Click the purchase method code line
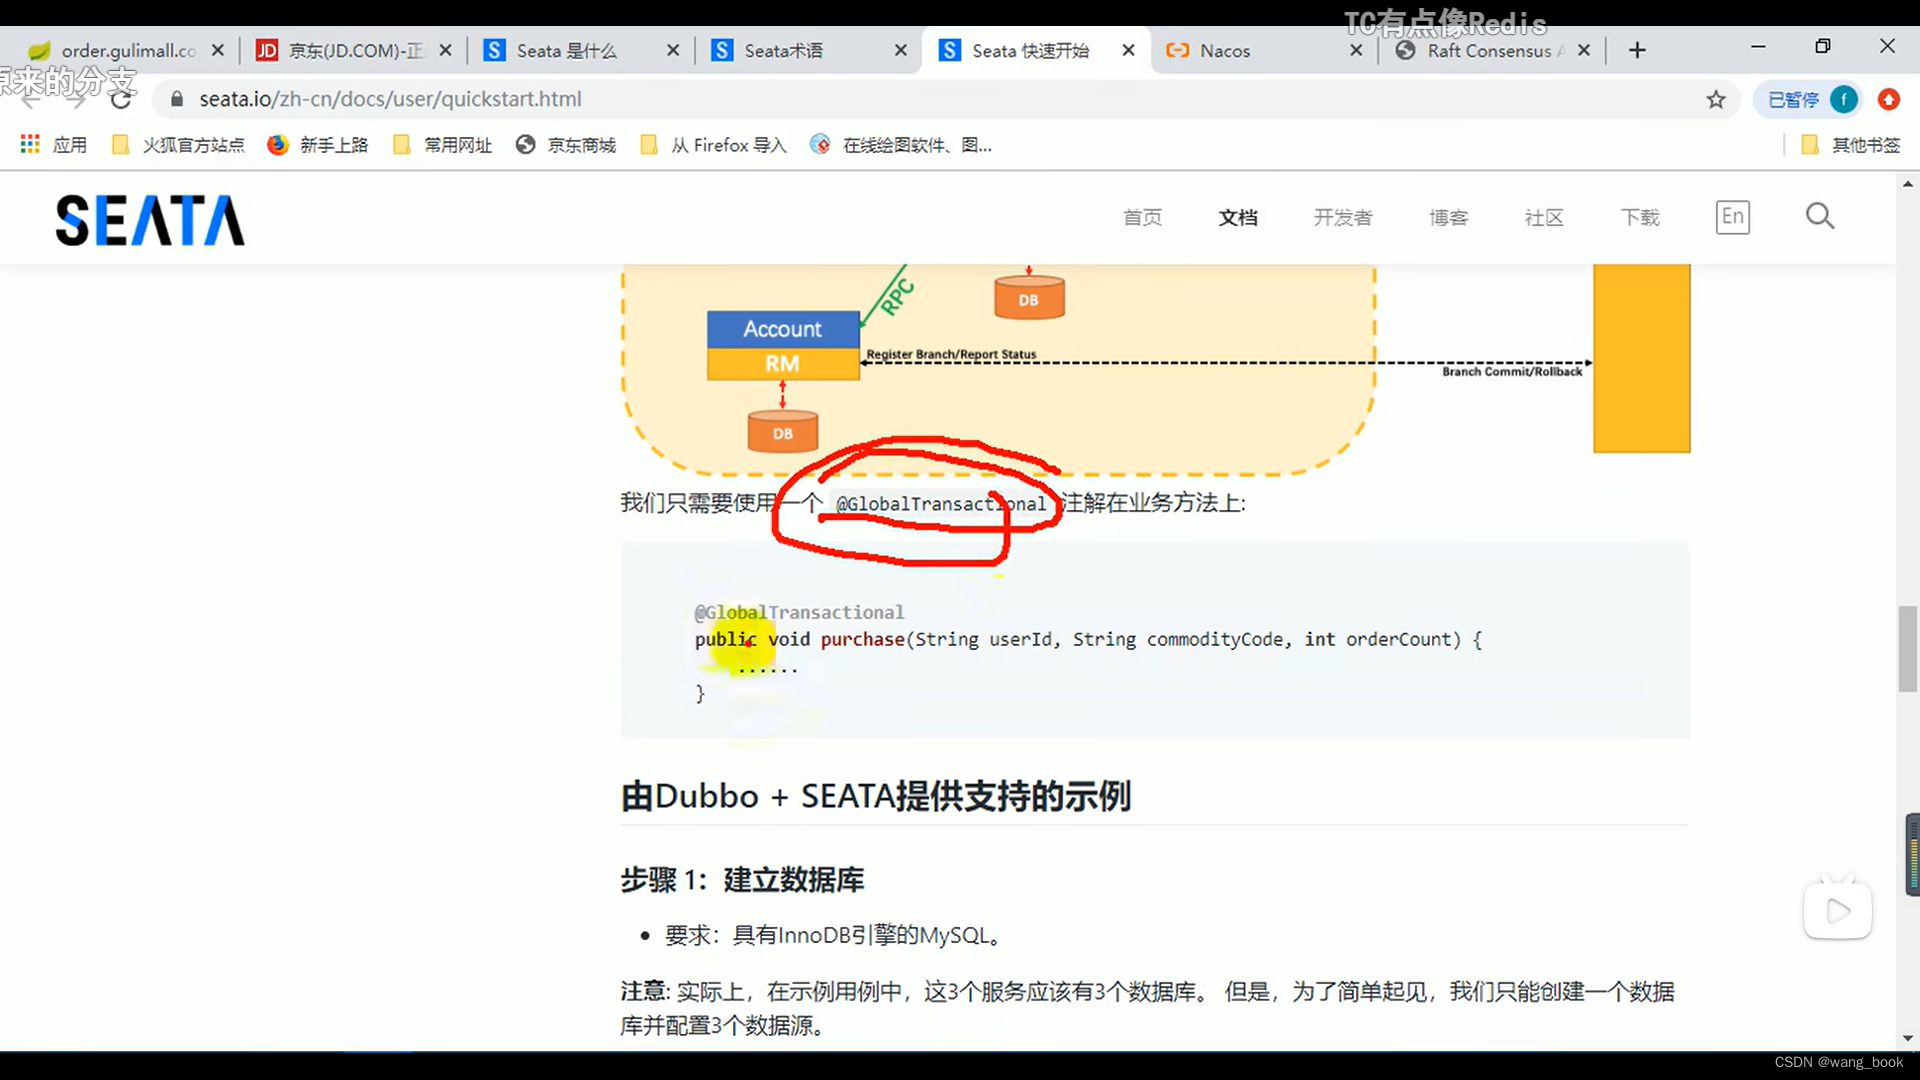1920x1080 pixels. tap(1088, 639)
